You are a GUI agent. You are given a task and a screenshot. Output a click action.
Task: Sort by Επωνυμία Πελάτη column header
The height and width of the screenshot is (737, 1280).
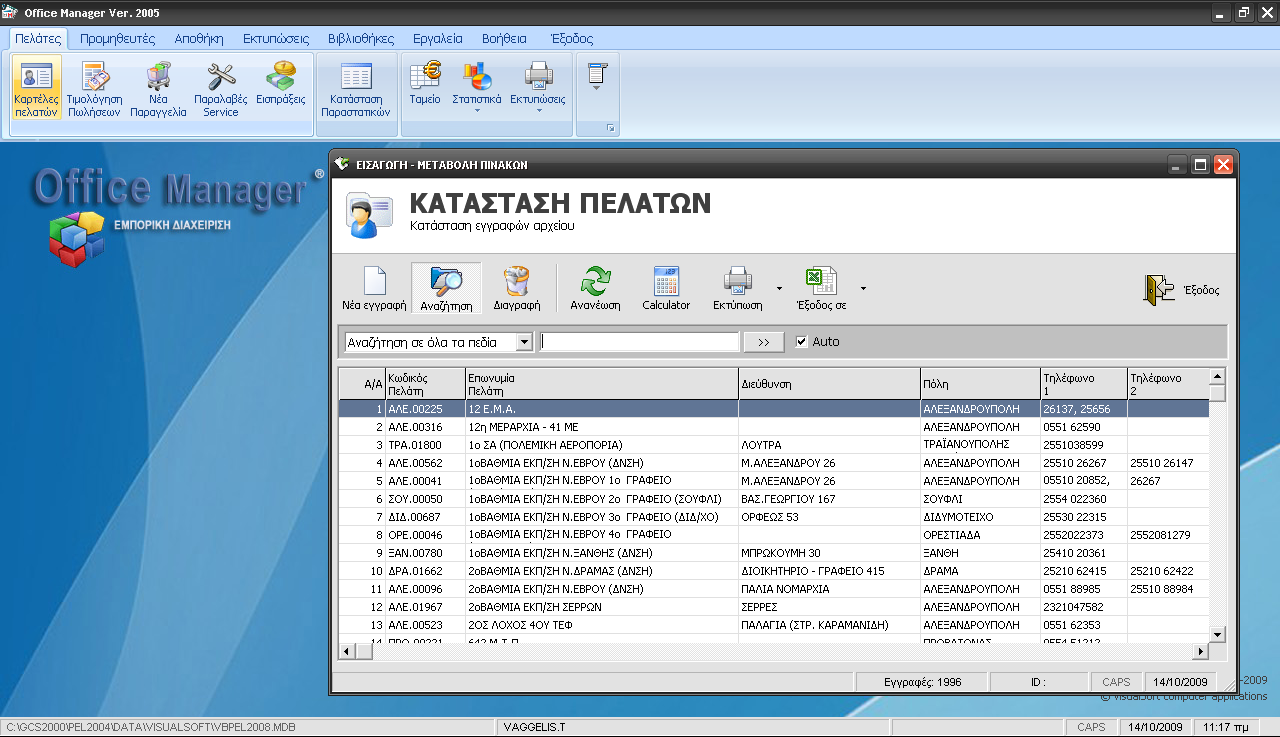pyautogui.click(x=602, y=384)
